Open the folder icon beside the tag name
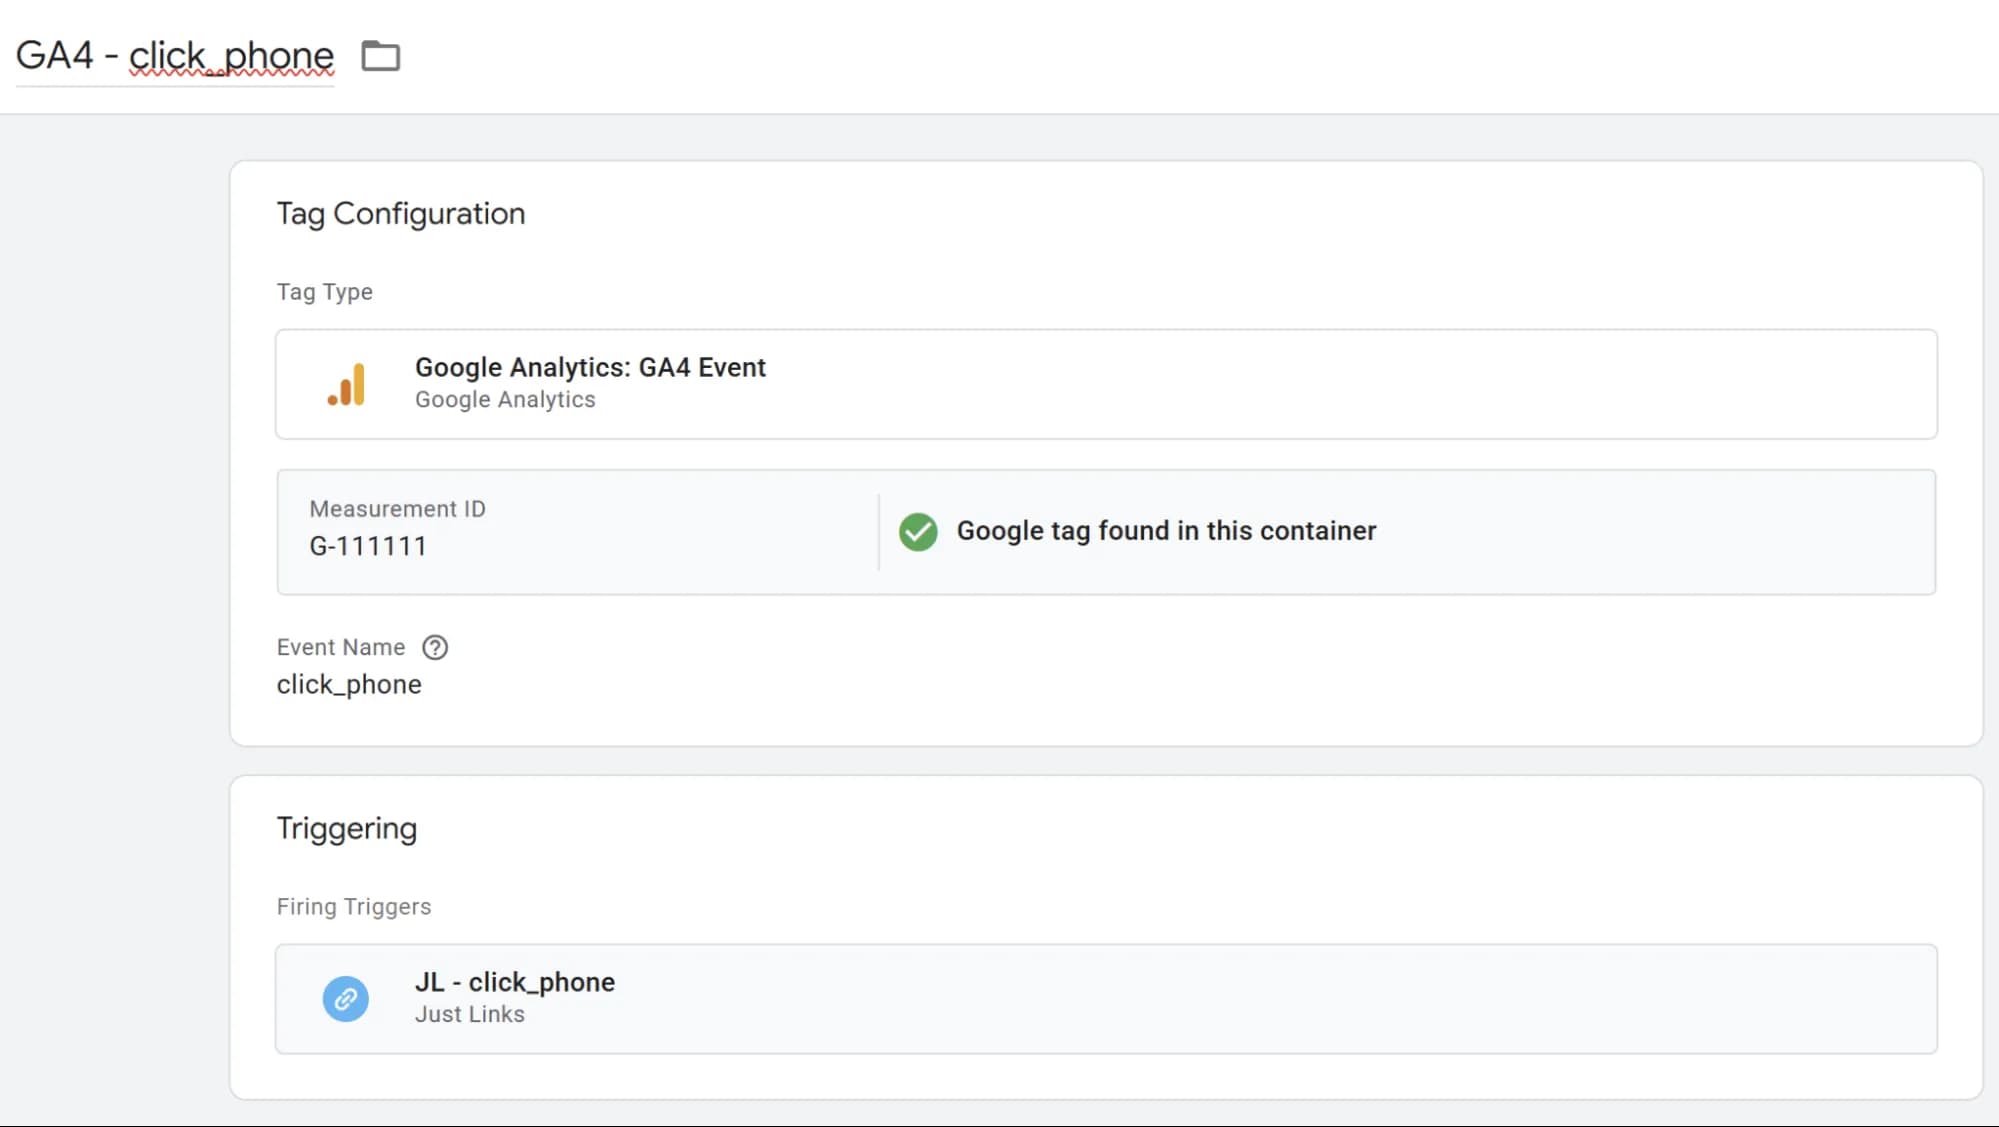 tap(380, 56)
